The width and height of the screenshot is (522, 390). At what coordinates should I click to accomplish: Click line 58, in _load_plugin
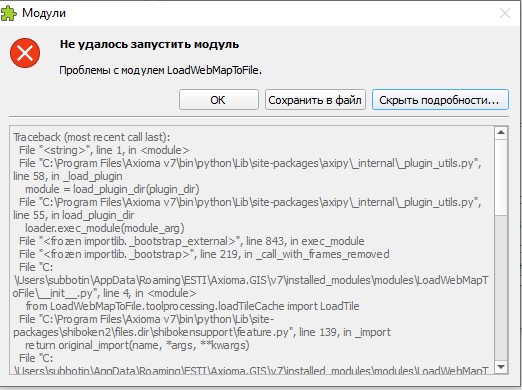68,176
